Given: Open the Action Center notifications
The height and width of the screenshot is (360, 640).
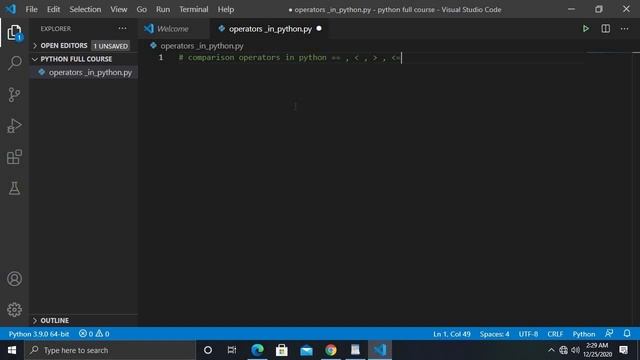Looking at the screenshot, I should click(623, 350).
